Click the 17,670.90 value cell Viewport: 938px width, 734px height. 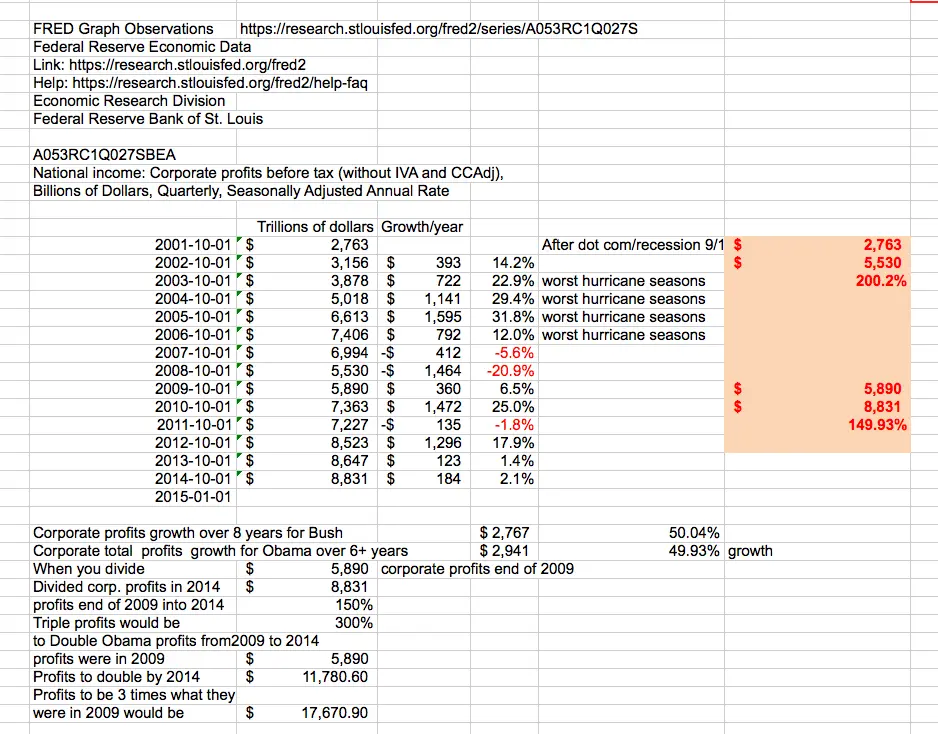pyautogui.click(x=335, y=712)
